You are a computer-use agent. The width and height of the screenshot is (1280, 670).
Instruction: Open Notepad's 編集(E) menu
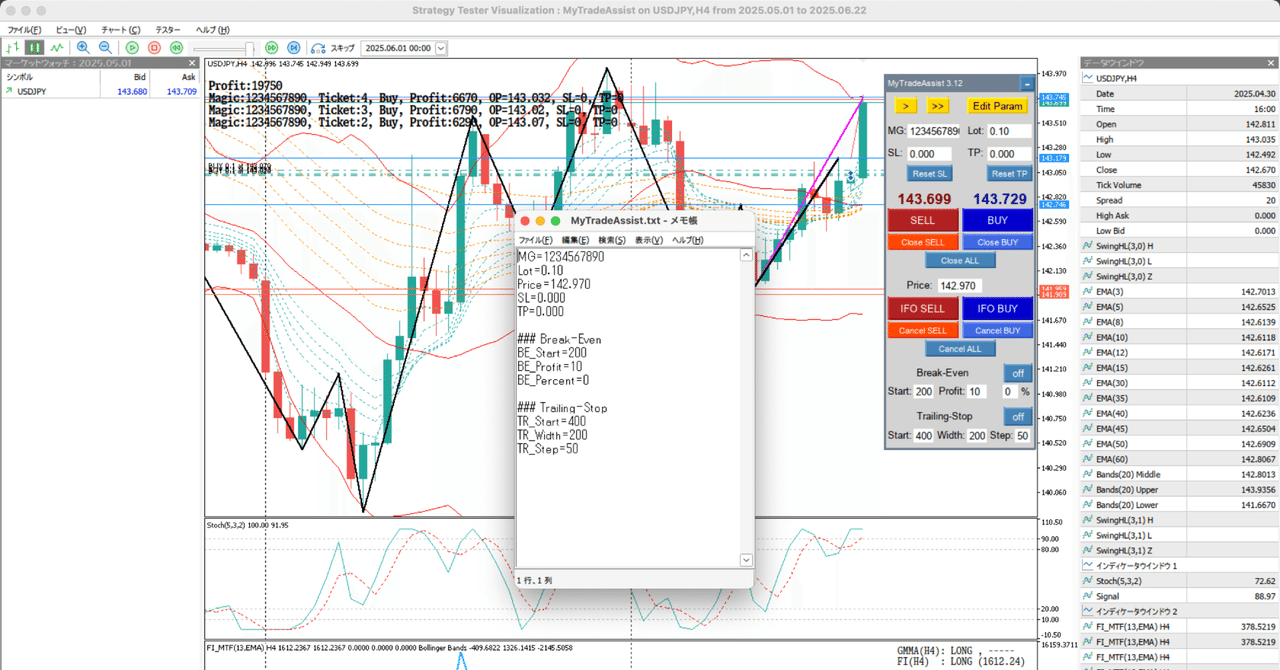pos(575,240)
